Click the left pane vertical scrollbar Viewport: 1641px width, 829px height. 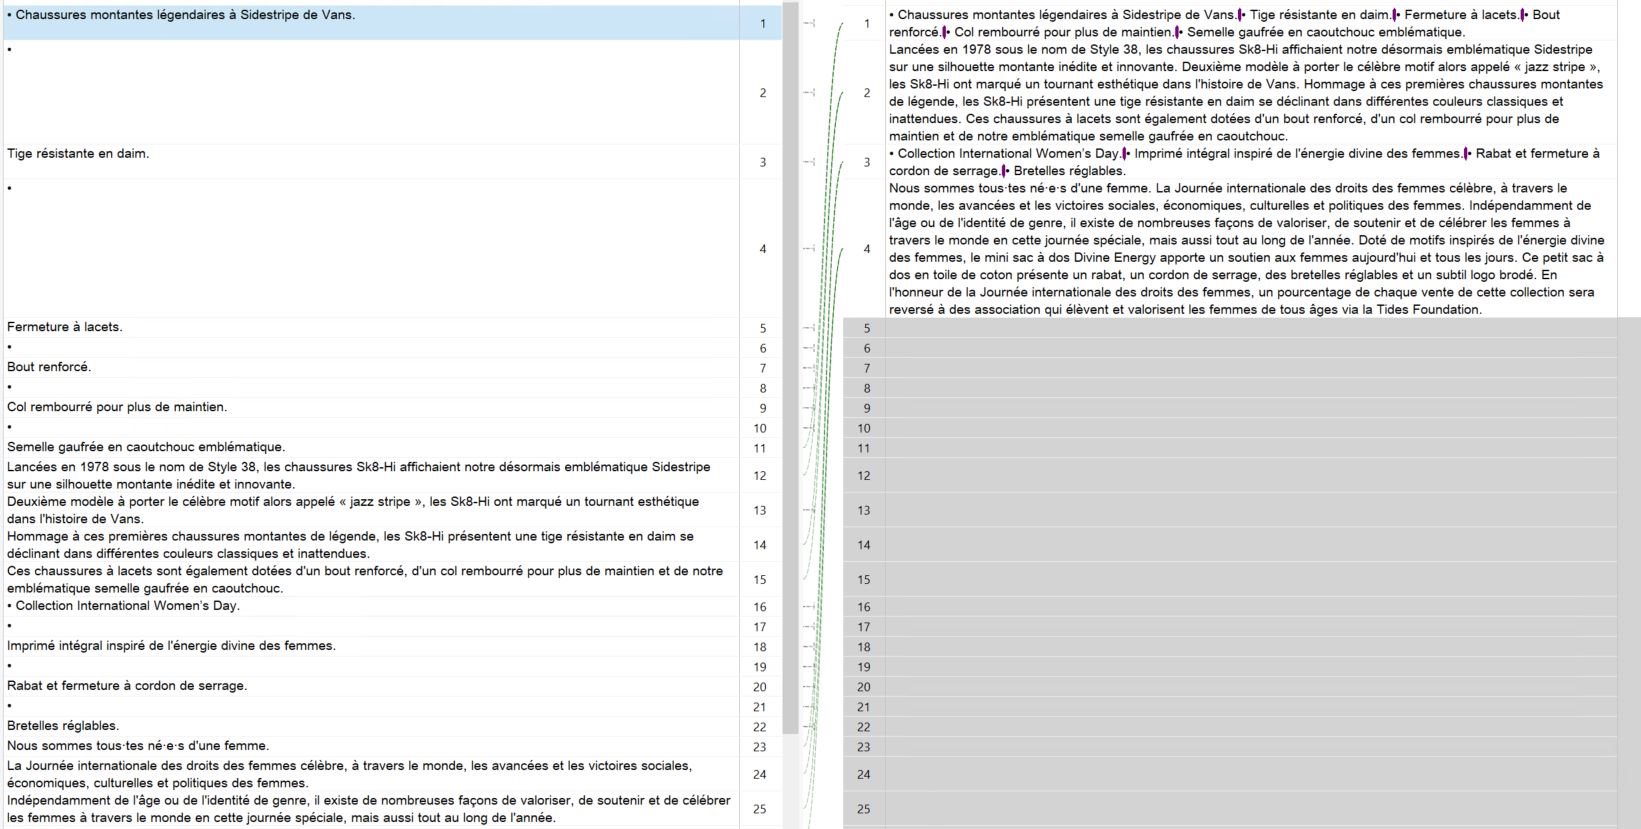(x=790, y=300)
